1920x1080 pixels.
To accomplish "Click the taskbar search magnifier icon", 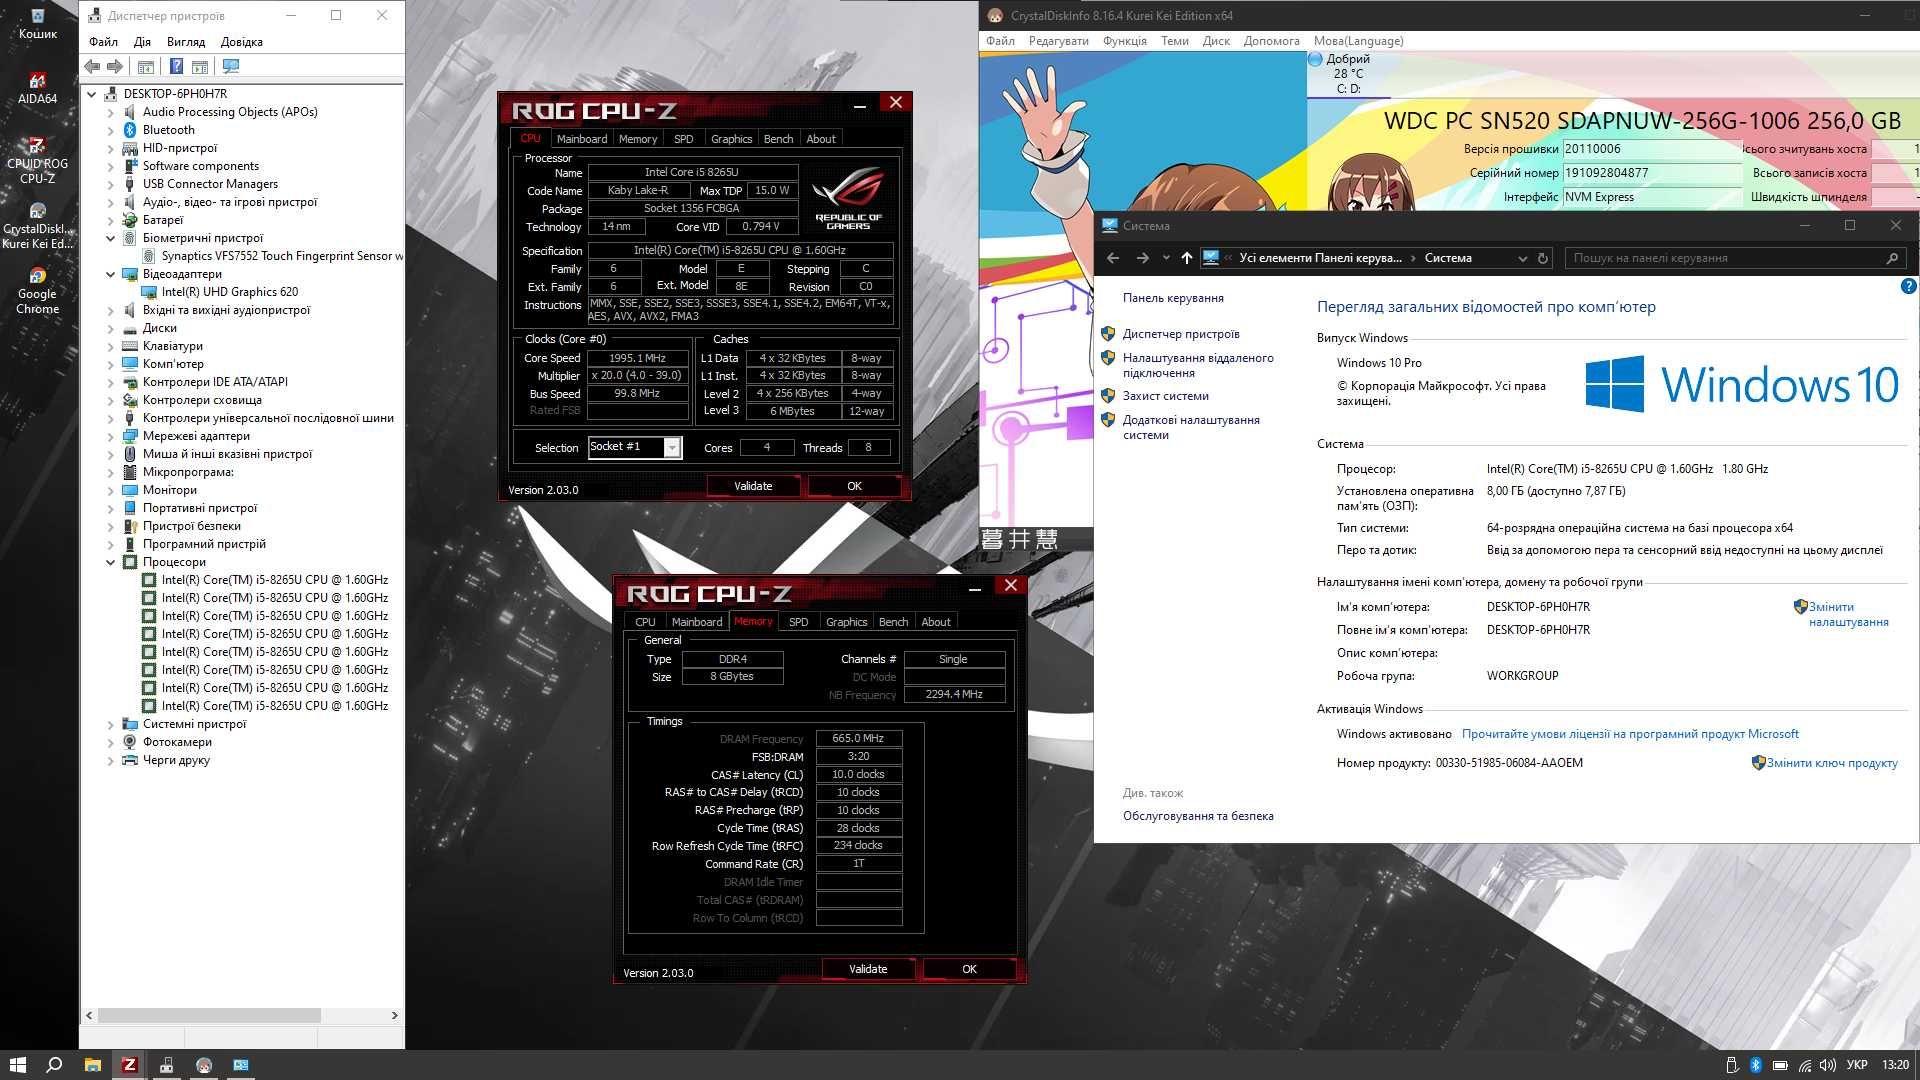I will [x=54, y=1065].
